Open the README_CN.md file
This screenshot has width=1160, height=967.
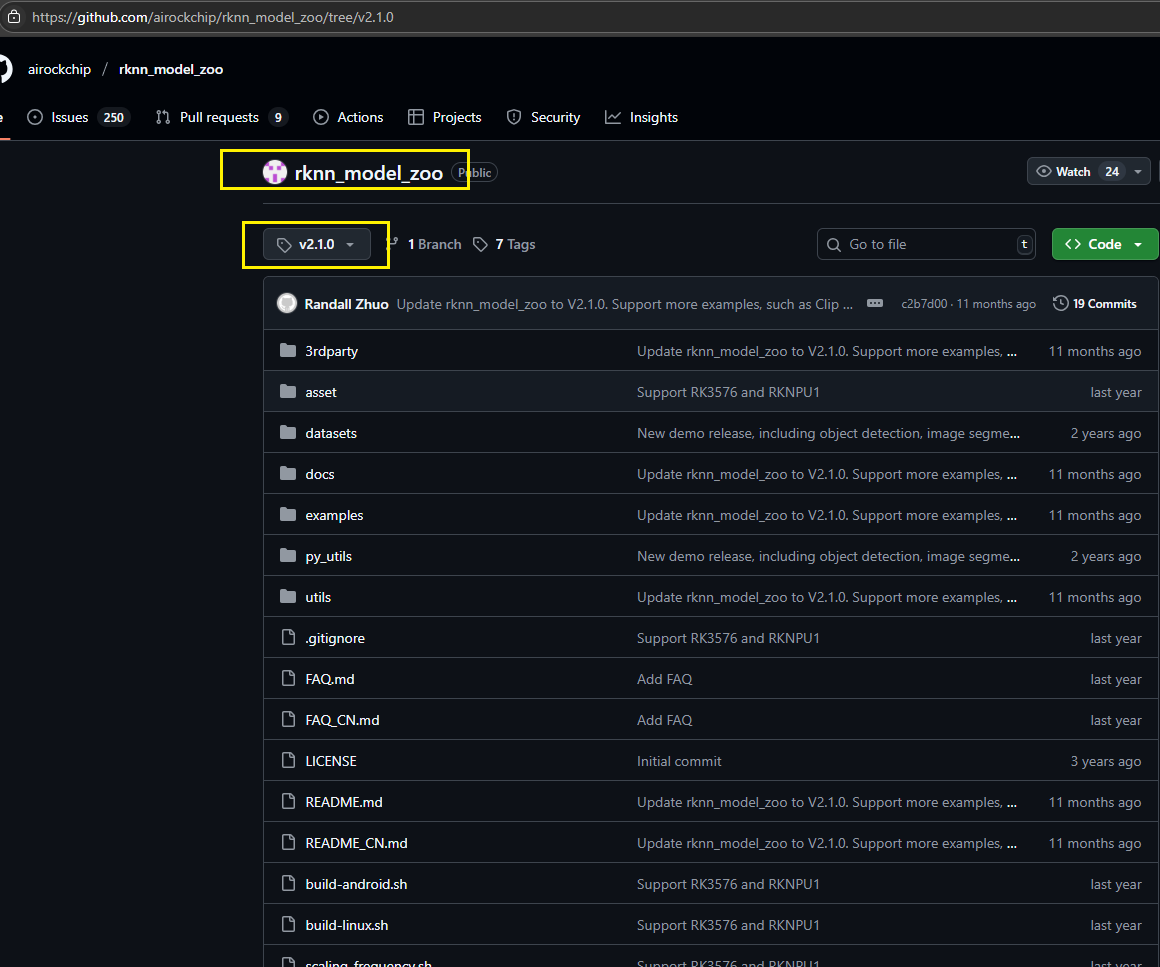tap(357, 843)
